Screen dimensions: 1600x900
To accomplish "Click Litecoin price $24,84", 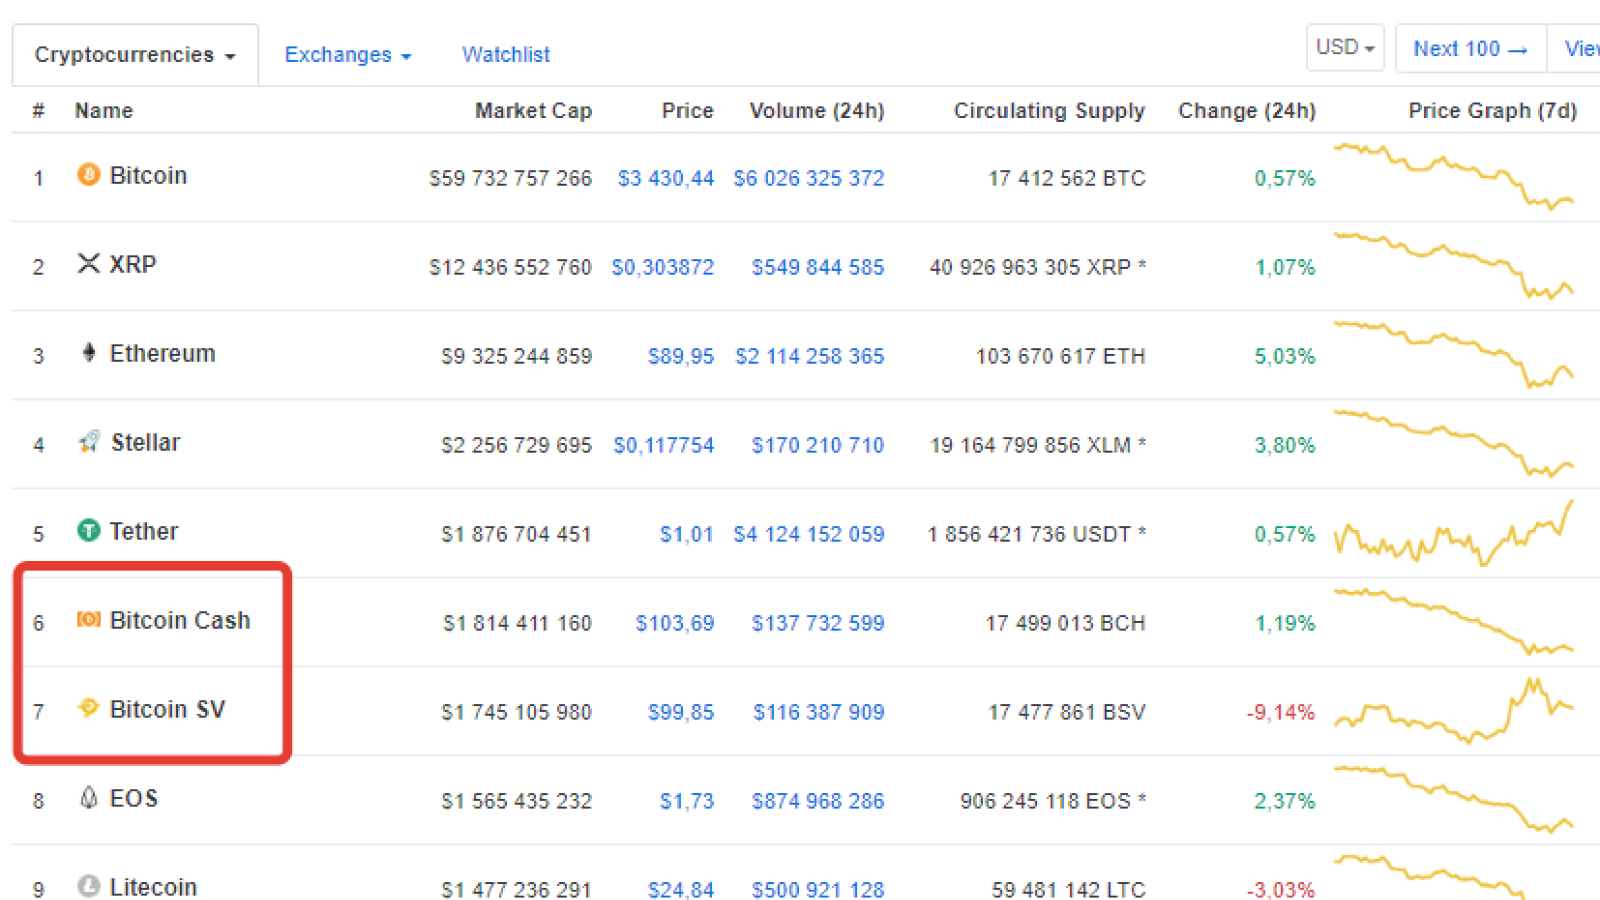I will pyautogui.click(x=681, y=889).
